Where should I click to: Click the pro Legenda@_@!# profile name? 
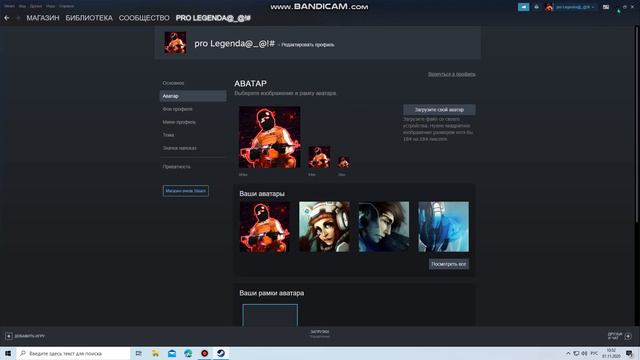pyautogui.click(x=234, y=43)
